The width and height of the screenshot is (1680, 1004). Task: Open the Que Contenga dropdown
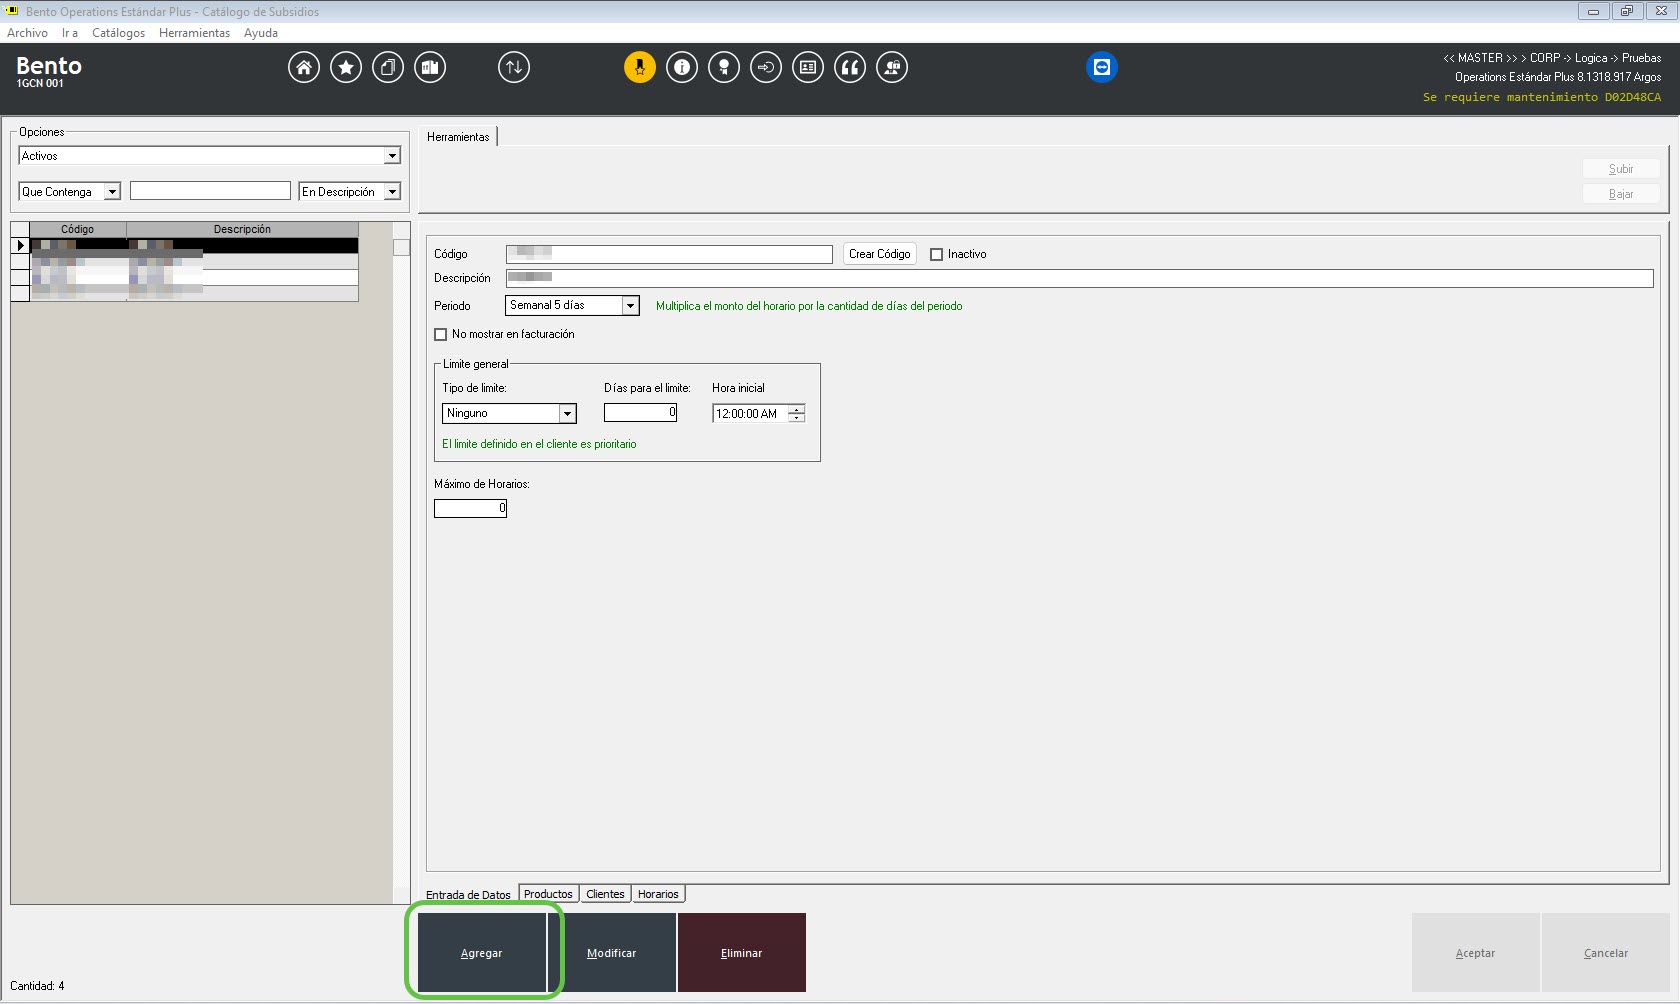click(113, 192)
